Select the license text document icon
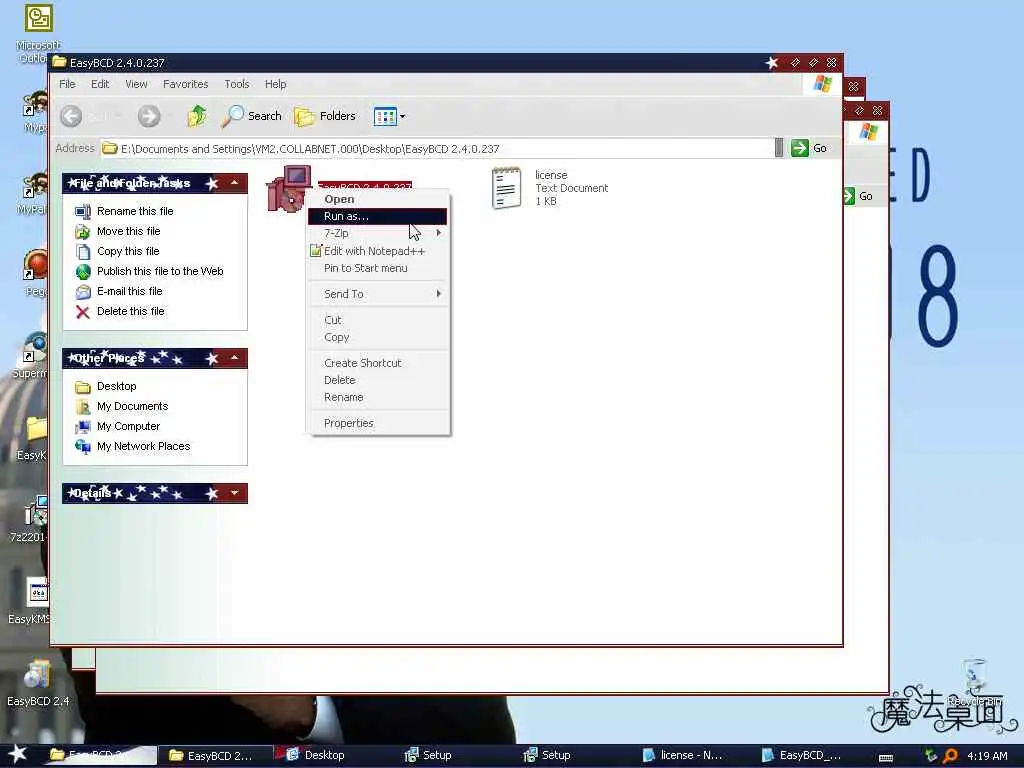1024x768 pixels. (x=506, y=188)
